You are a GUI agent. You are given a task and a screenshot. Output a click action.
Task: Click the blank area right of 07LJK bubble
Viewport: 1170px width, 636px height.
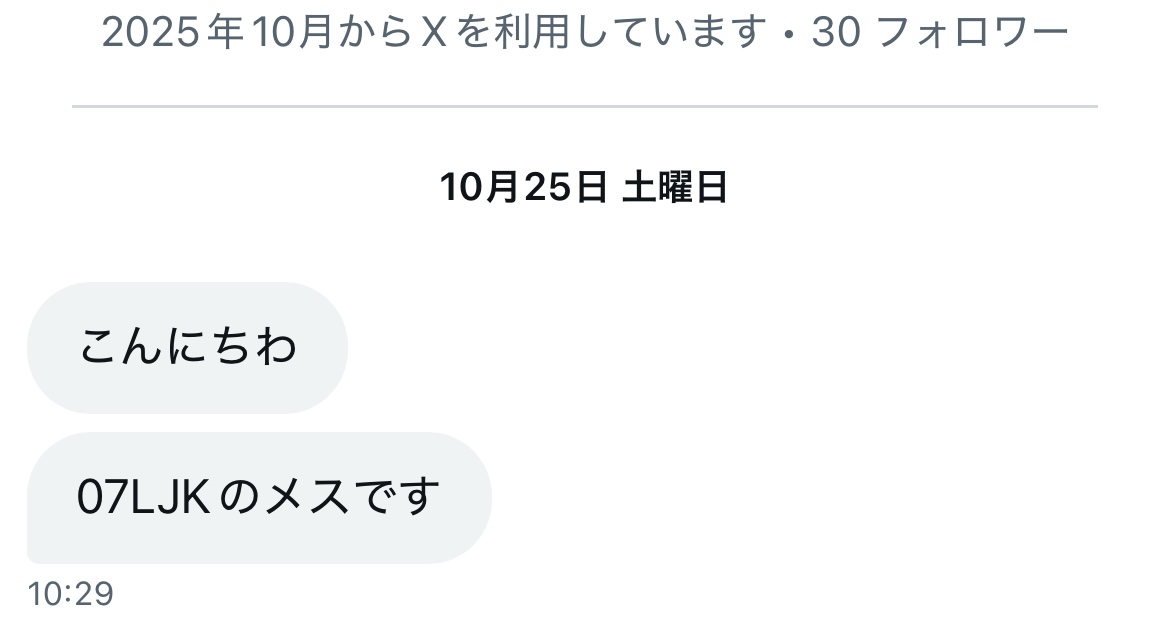(821, 497)
